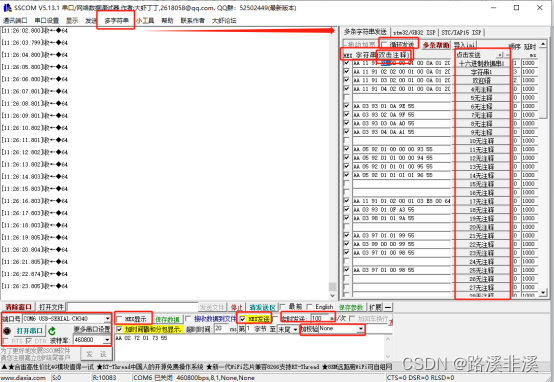Switch to the stm32/GD32 ISP tab

click(414, 33)
